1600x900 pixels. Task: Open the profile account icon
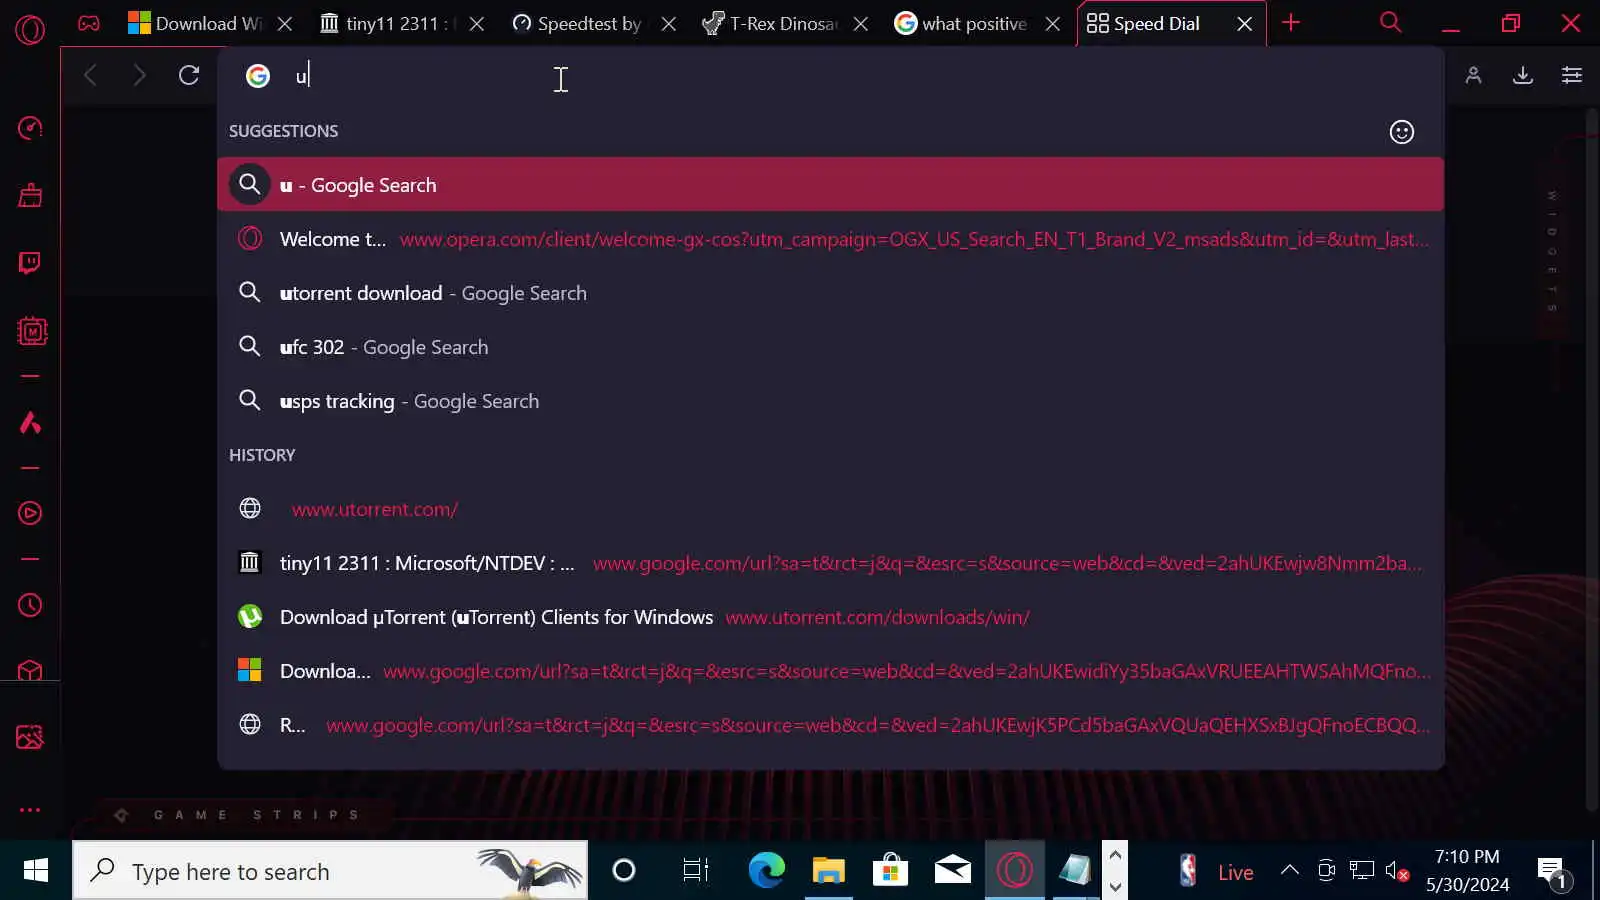1473,75
